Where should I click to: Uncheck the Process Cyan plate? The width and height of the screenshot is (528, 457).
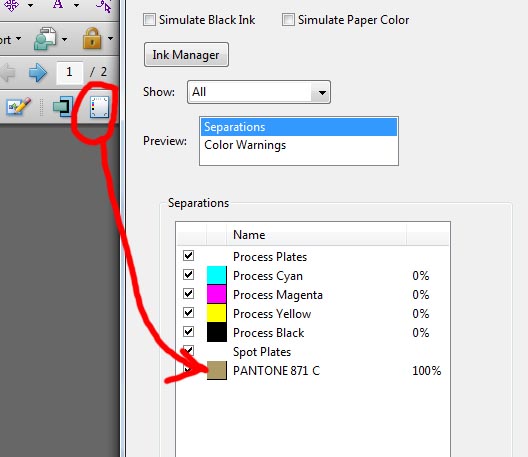tap(189, 274)
